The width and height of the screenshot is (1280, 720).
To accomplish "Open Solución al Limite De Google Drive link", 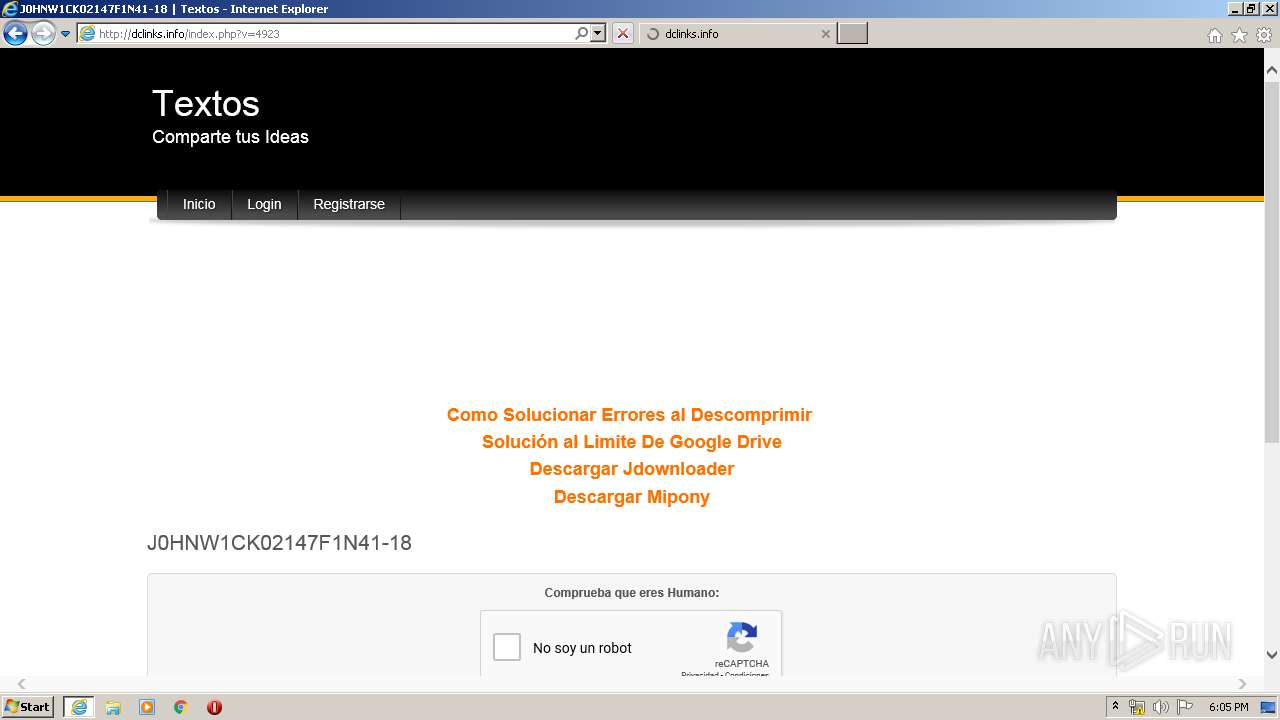I will (x=632, y=442).
